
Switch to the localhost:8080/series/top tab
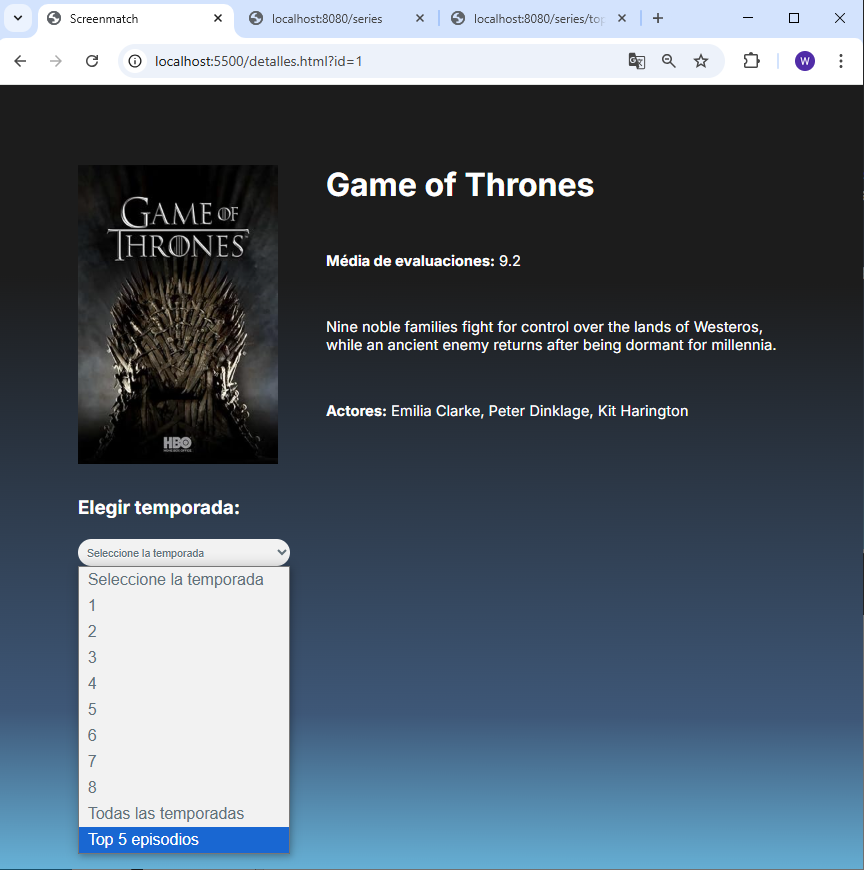pos(539,18)
